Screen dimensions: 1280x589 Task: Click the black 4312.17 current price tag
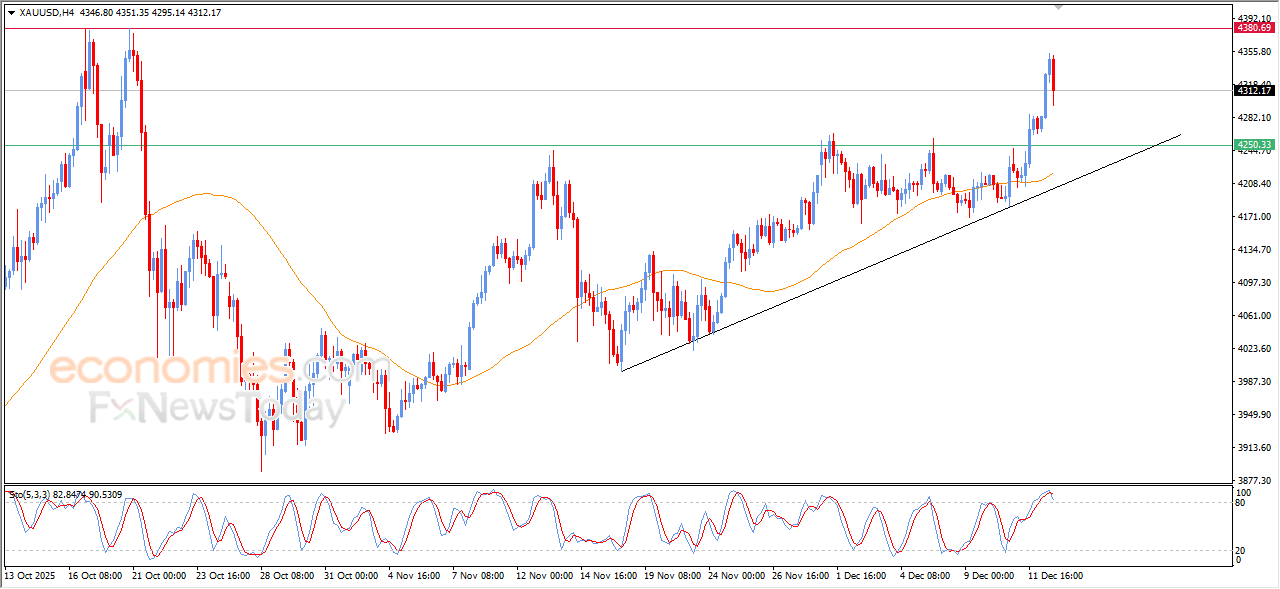tap(1254, 91)
